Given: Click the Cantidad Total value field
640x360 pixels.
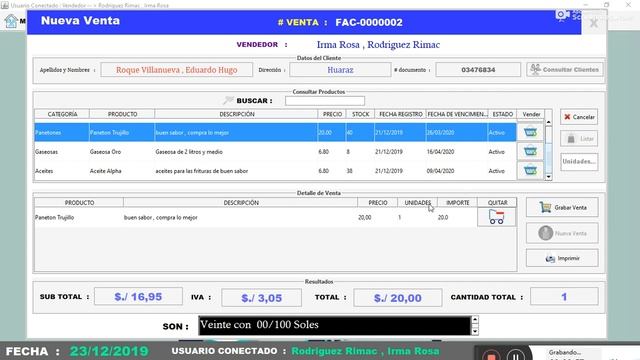Looking at the screenshot, I should (x=564, y=297).
